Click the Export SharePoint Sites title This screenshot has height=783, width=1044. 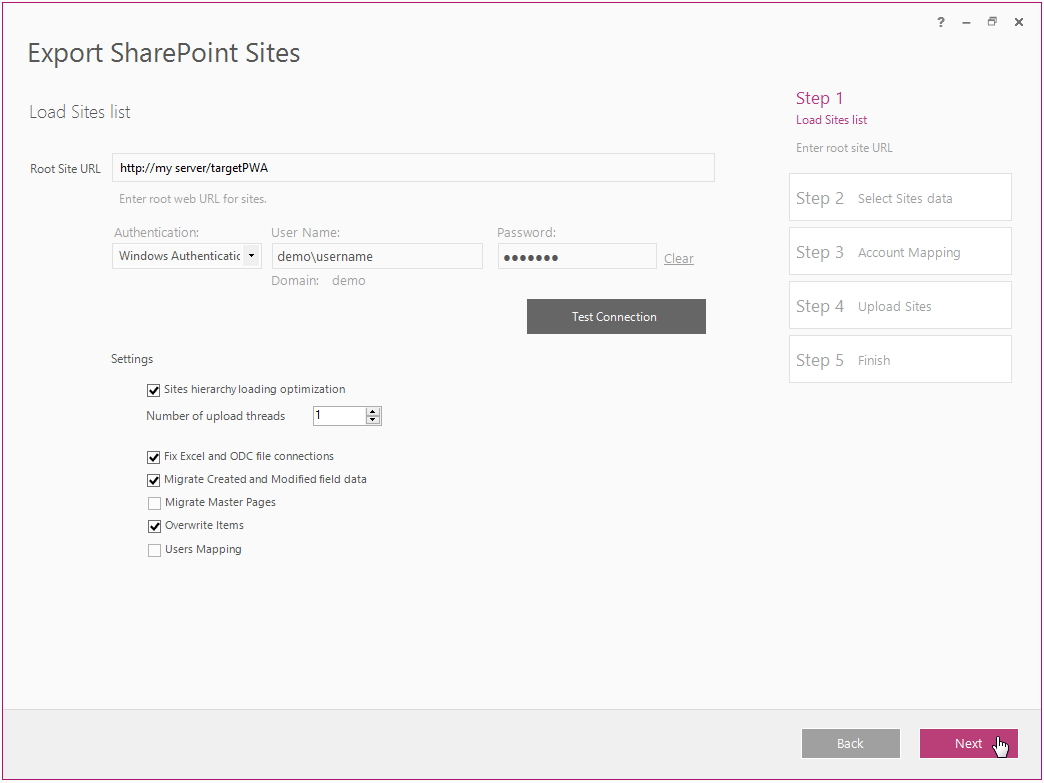(x=164, y=53)
